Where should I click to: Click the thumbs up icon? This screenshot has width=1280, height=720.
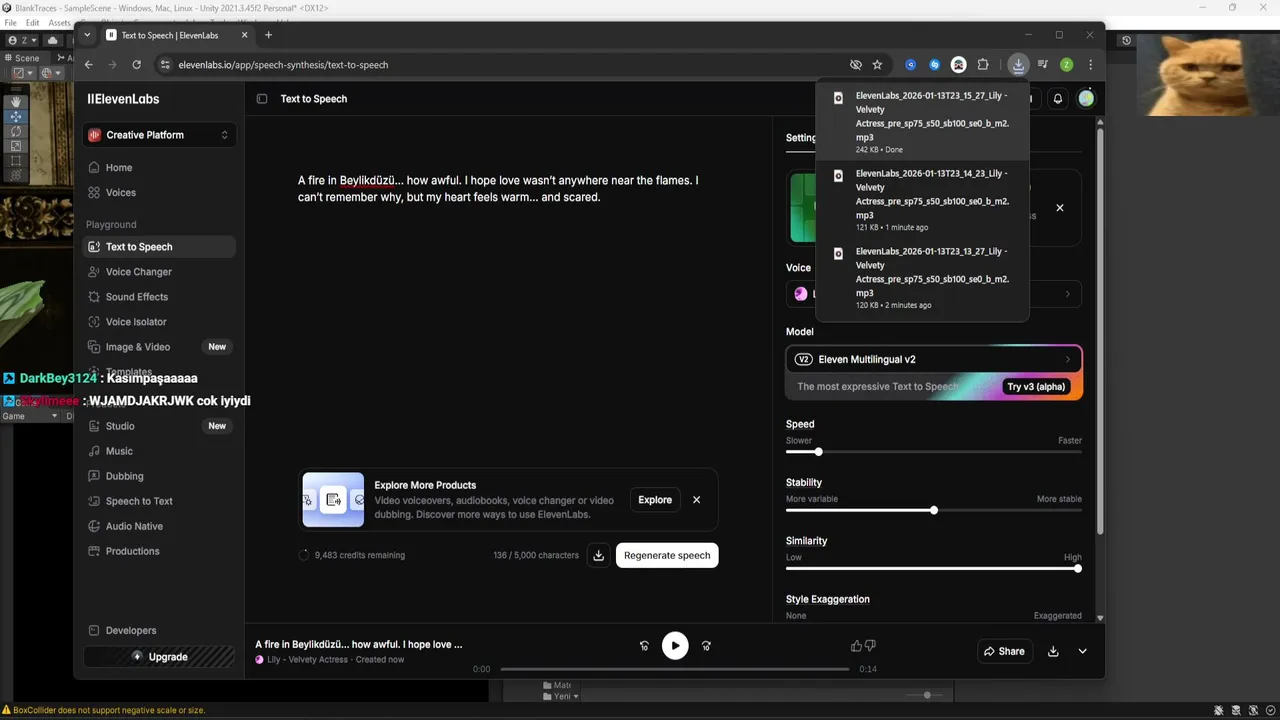click(856, 646)
